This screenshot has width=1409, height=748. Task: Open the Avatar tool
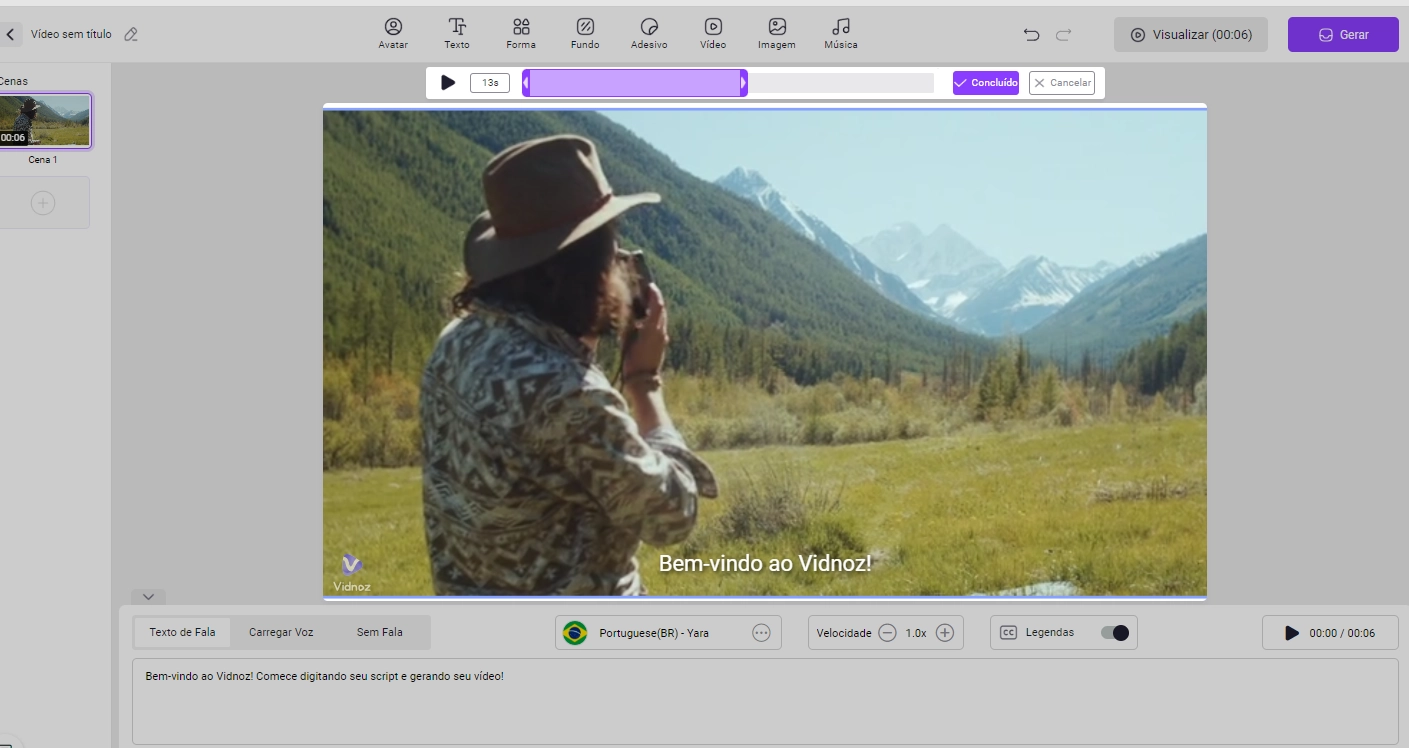point(393,33)
